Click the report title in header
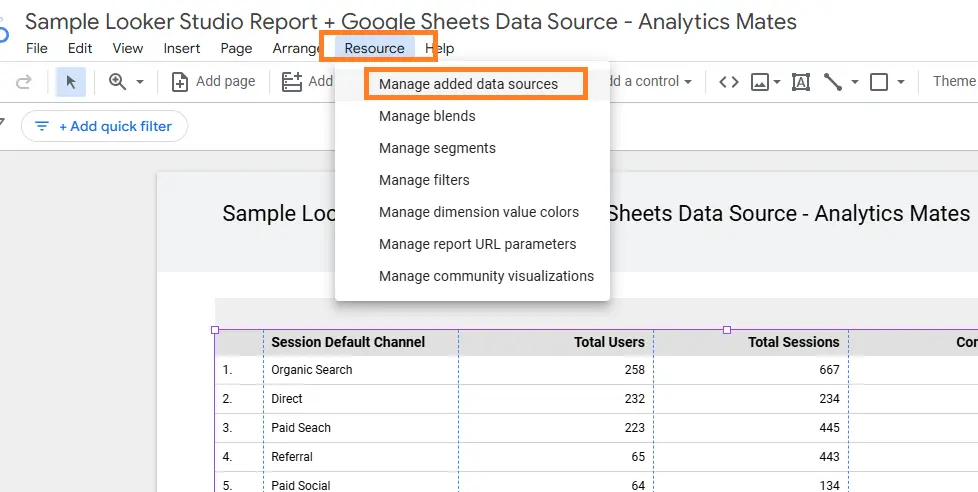This screenshot has width=978, height=492. click(410, 22)
